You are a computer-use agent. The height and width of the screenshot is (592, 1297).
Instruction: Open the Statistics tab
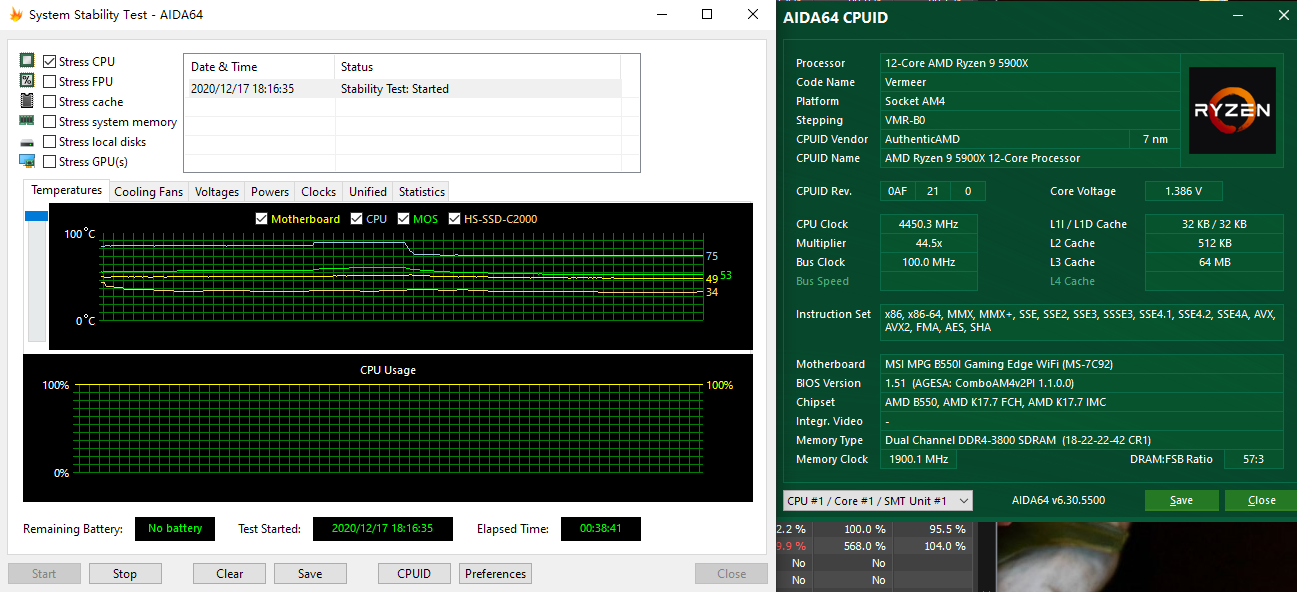[422, 191]
